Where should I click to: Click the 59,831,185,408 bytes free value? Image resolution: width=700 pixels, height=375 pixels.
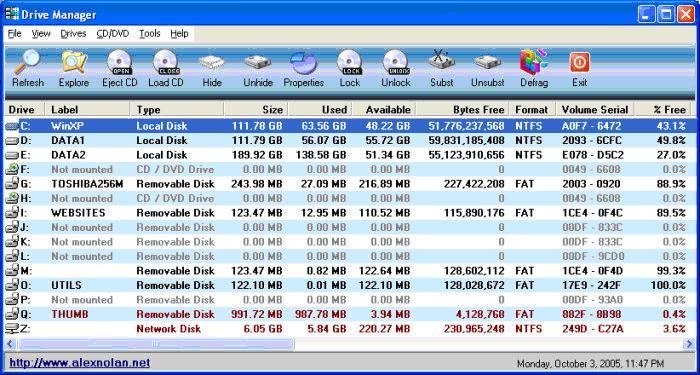(466, 141)
